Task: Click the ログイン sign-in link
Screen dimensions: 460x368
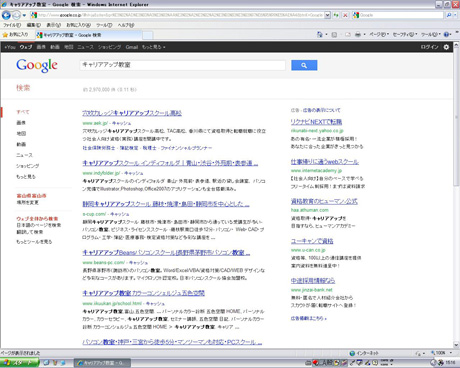Action: pos(429,47)
